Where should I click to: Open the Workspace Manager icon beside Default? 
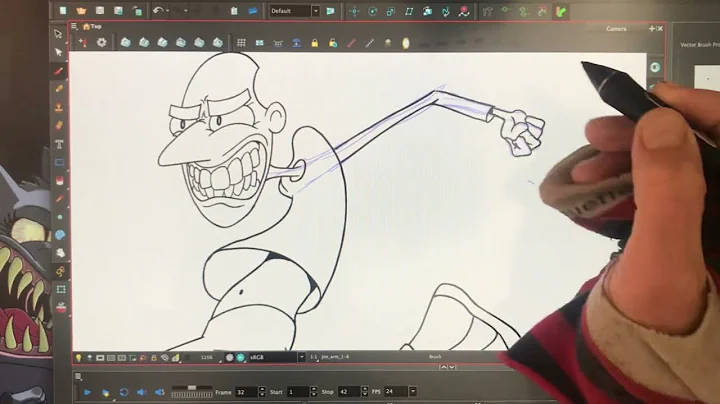pyautogui.click(x=330, y=11)
